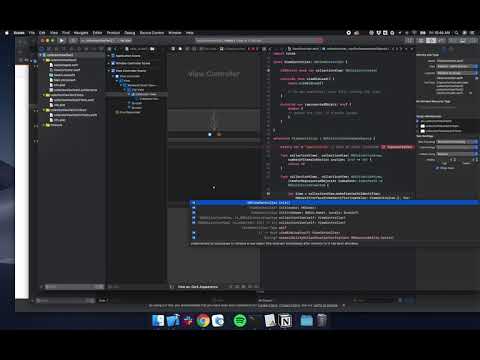Collapse the View Controller Scene disclosure triangle

pos(109,71)
